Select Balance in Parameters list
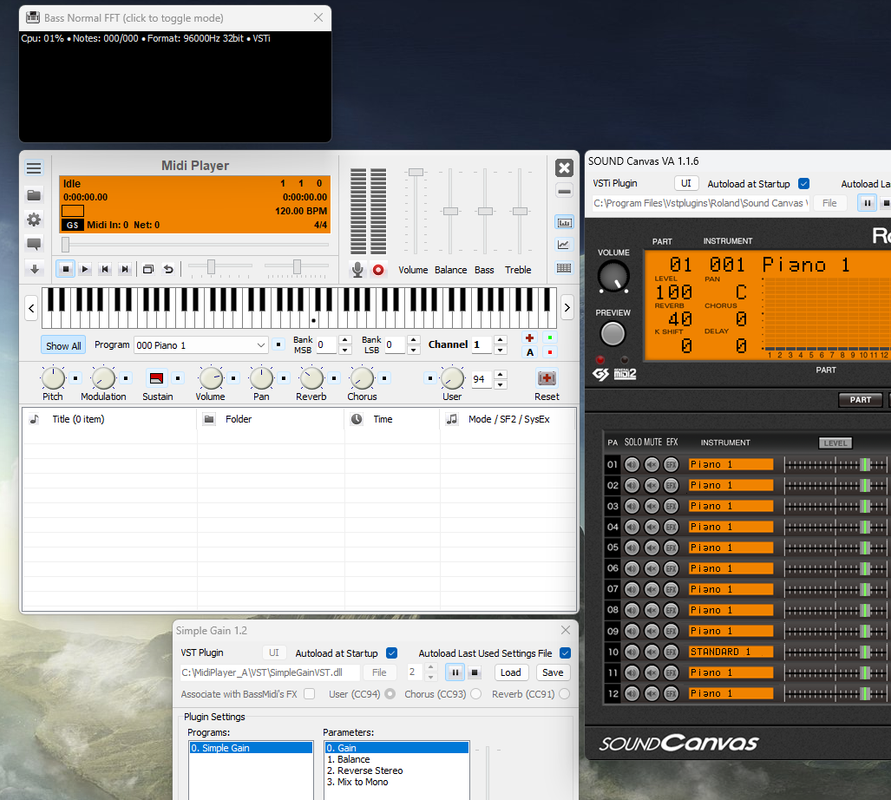The height and width of the screenshot is (800, 891). pyautogui.click(x=396, y=760)
